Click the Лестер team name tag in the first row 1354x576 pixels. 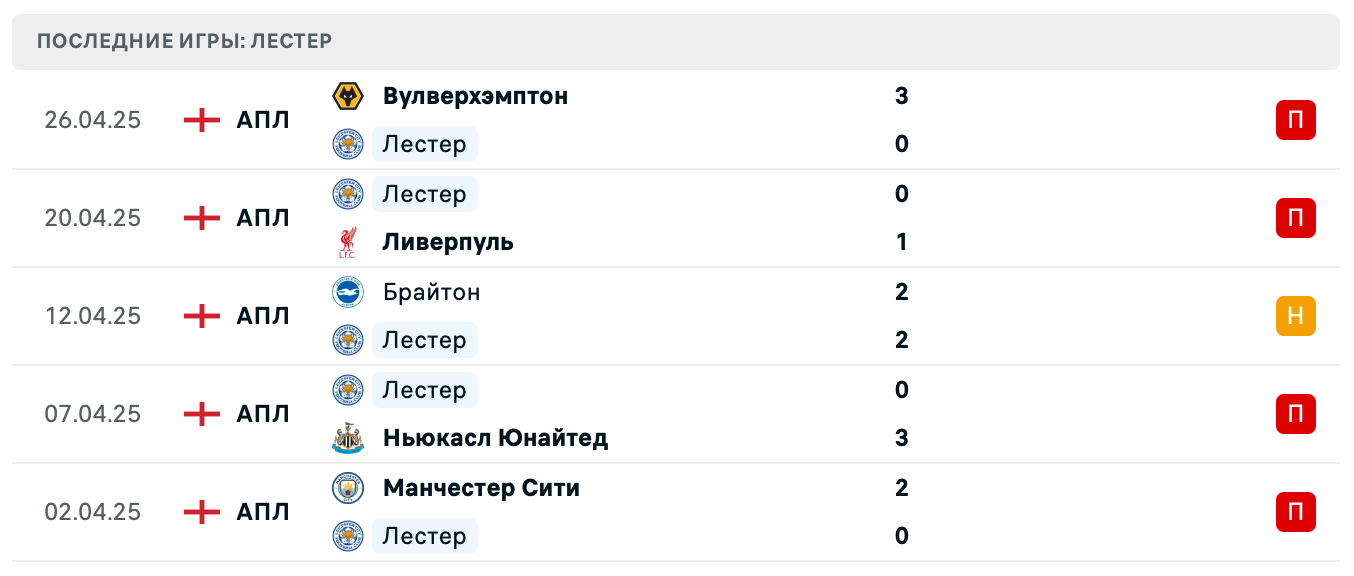(x=424, y=144)
